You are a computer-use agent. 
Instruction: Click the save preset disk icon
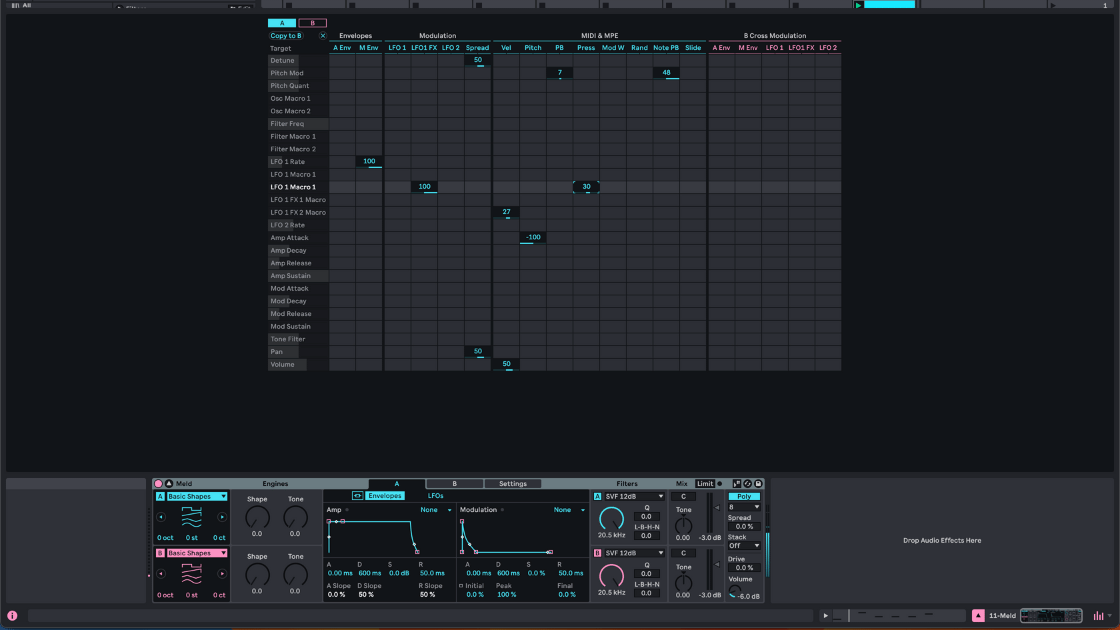click(758, 484)
